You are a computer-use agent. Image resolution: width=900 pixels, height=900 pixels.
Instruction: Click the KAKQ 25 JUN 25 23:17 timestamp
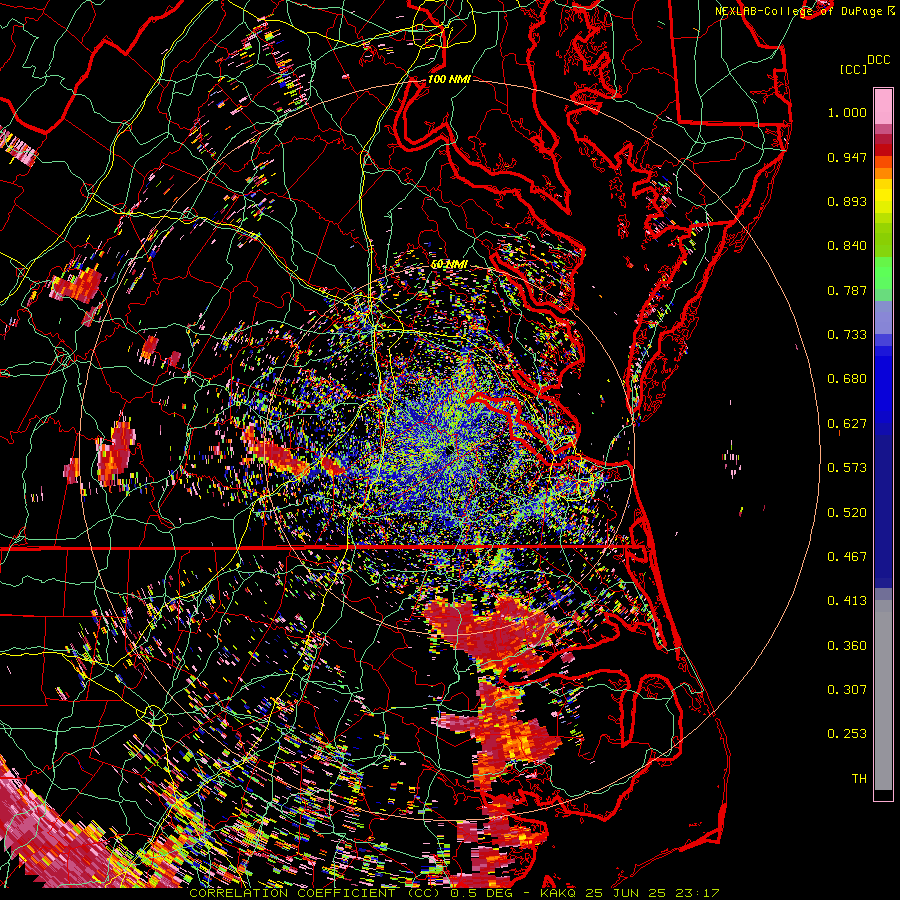pos(630,893)
